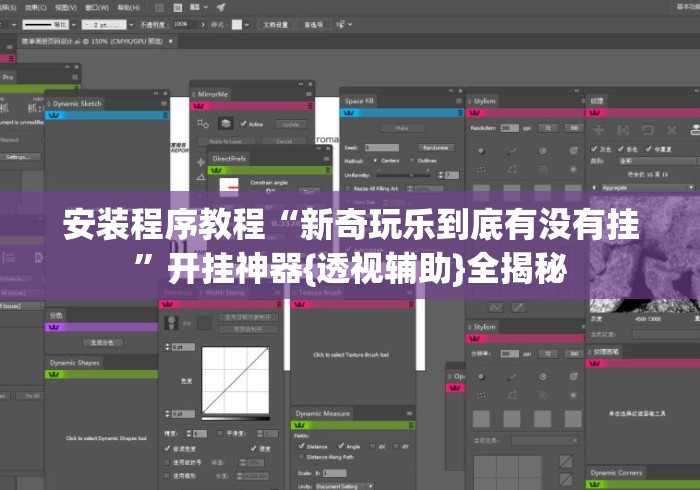Select sphere shadow icon in Stylism Resolution panel
This screenshot has width=700, height=490.
point(481,151)
